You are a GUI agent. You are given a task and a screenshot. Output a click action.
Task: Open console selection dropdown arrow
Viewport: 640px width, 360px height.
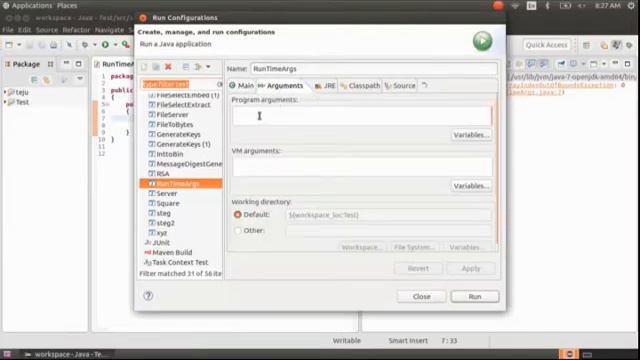coord(583,64)
